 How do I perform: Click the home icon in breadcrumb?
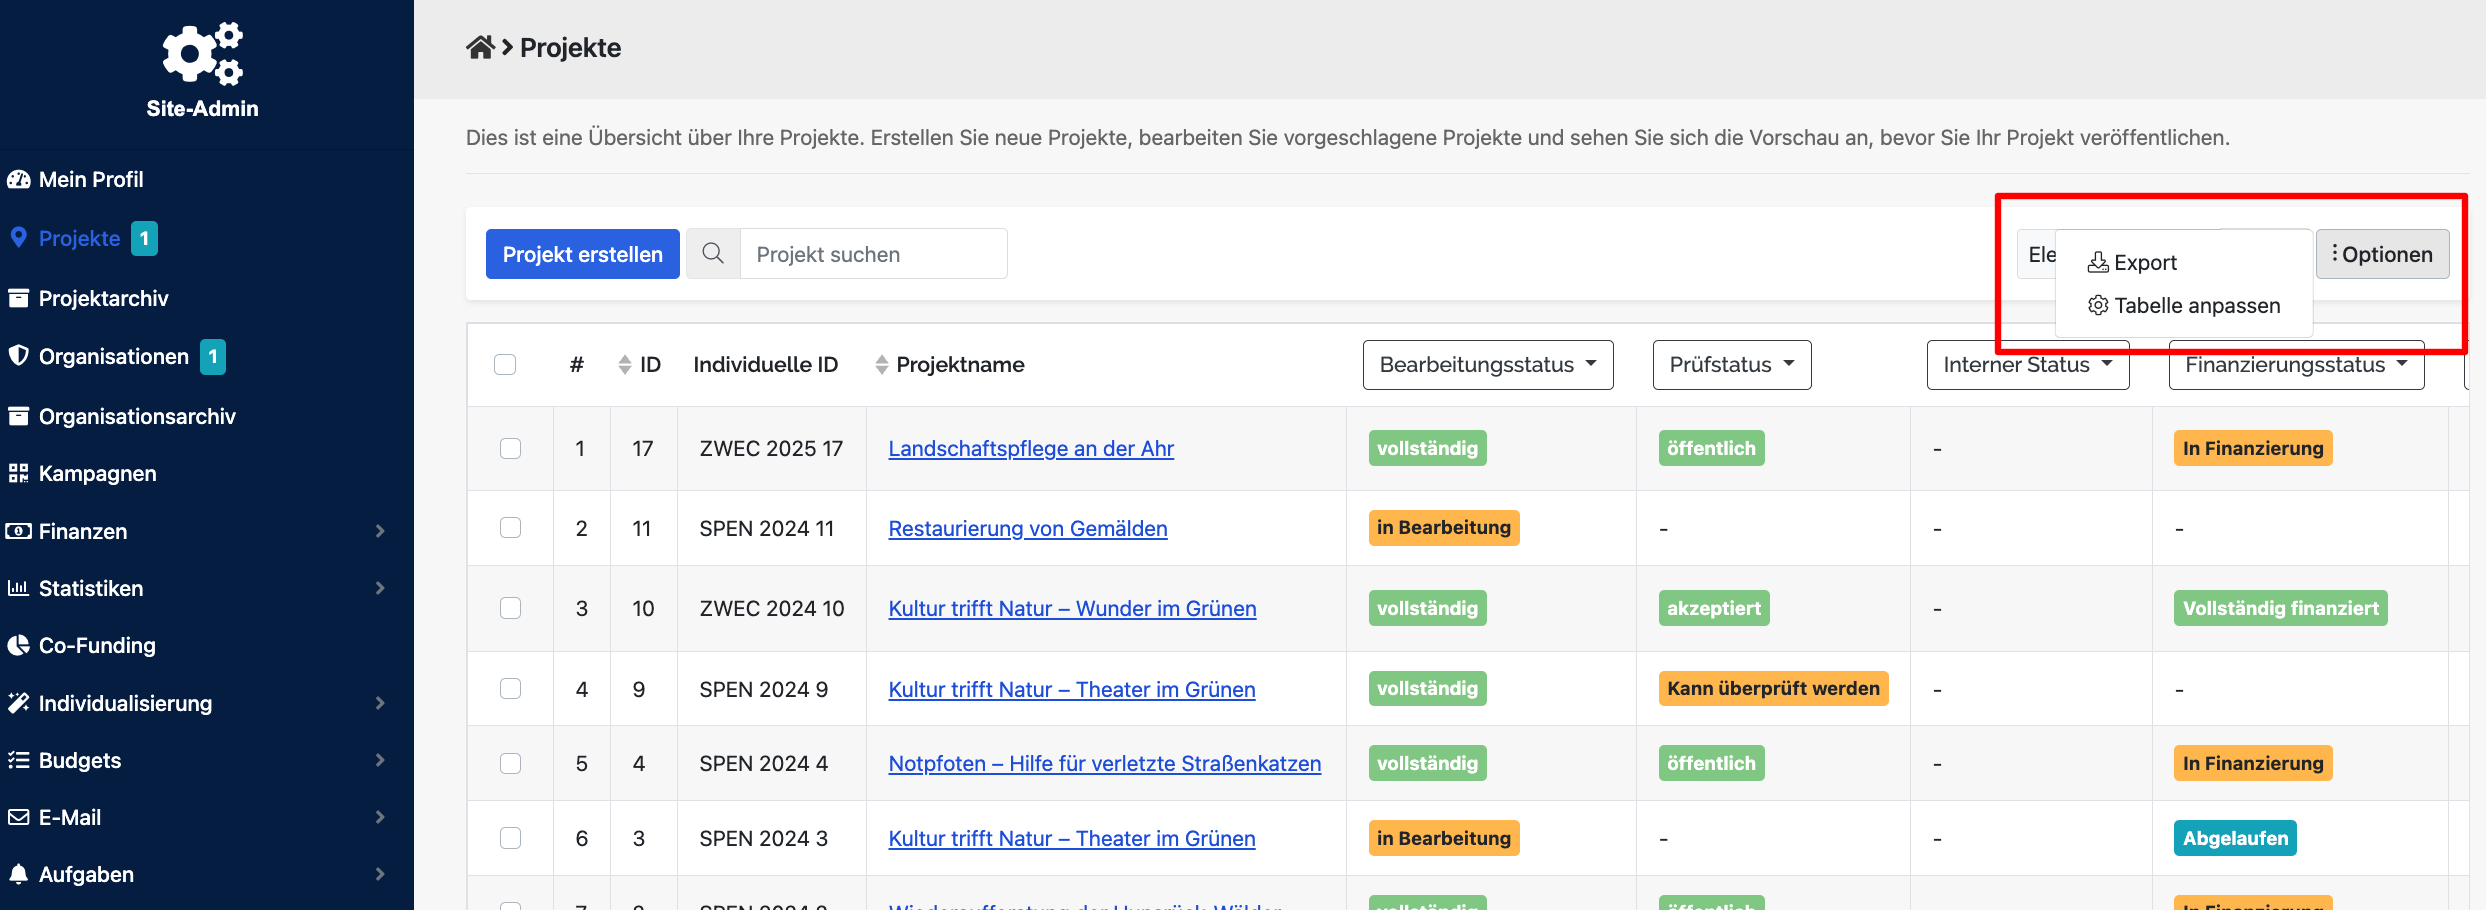pyautogui.click(x=480, y=47)
